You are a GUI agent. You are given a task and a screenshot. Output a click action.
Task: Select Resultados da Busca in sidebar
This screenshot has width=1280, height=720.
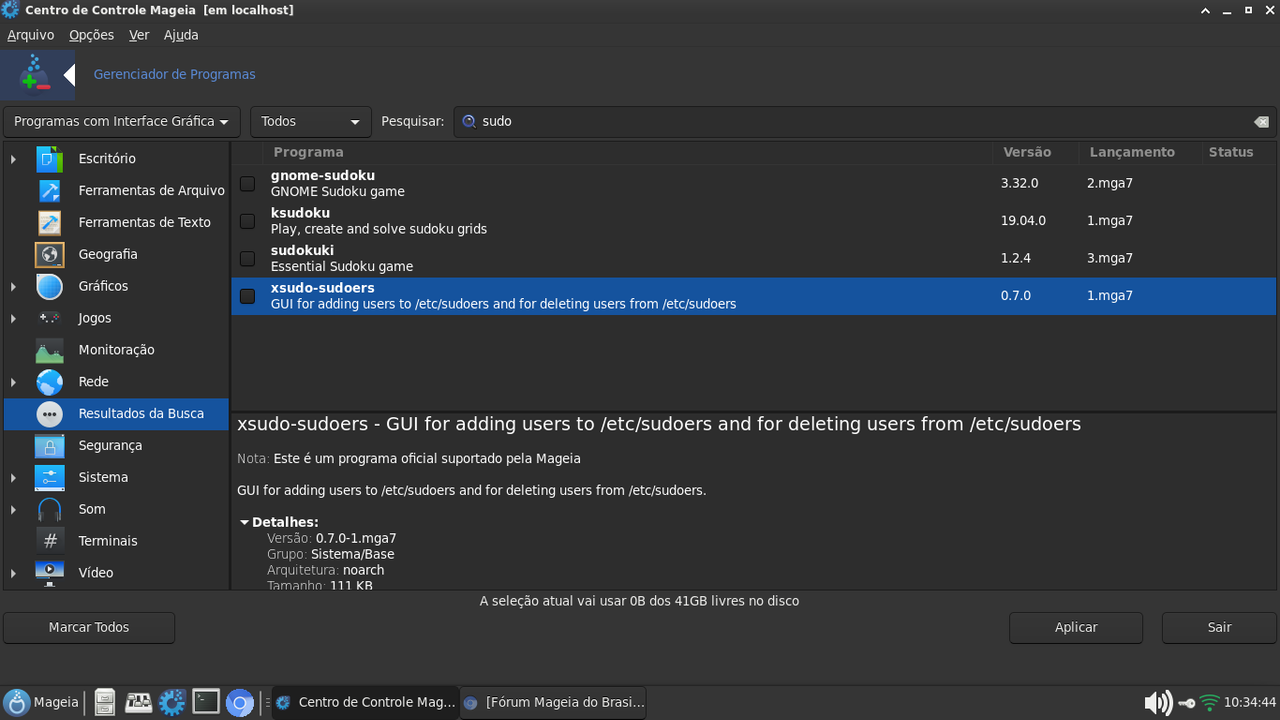116,414
